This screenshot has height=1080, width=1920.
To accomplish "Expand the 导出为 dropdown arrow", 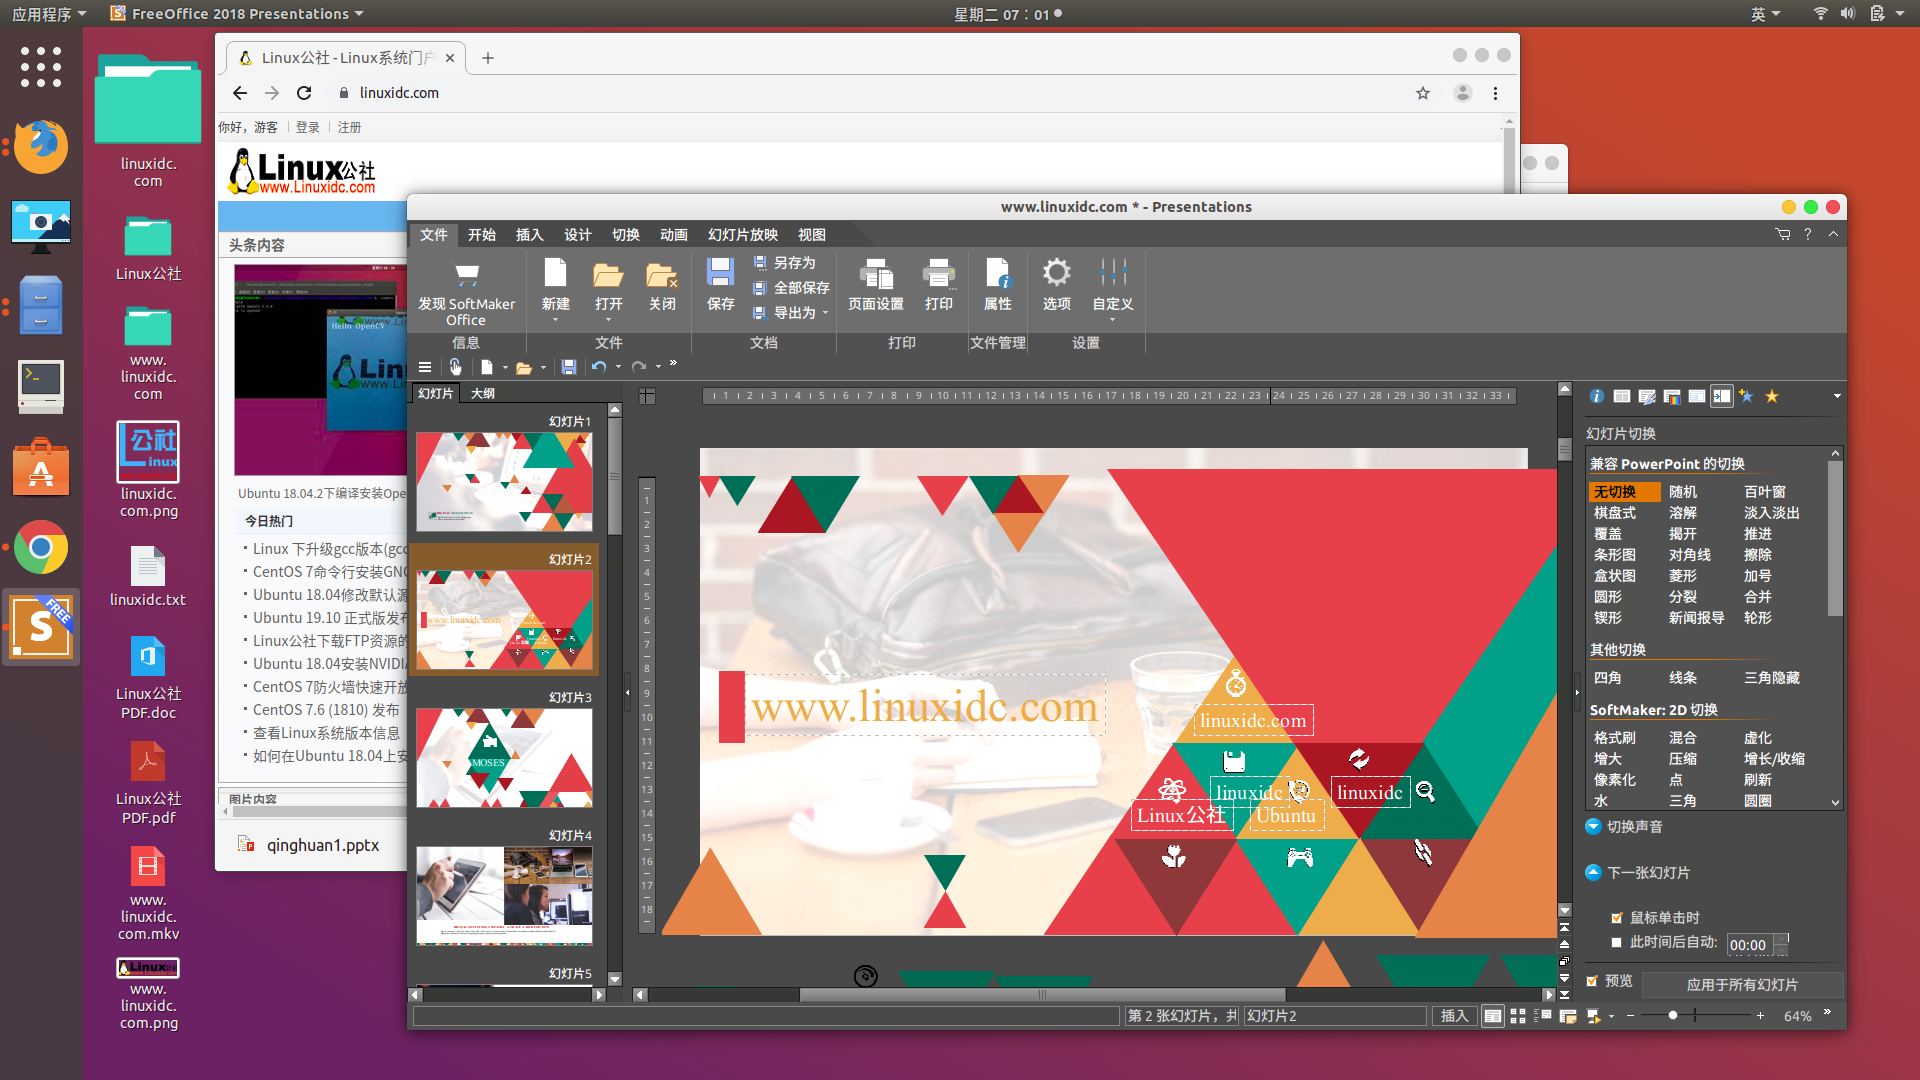I will click(x=826, y=313).
